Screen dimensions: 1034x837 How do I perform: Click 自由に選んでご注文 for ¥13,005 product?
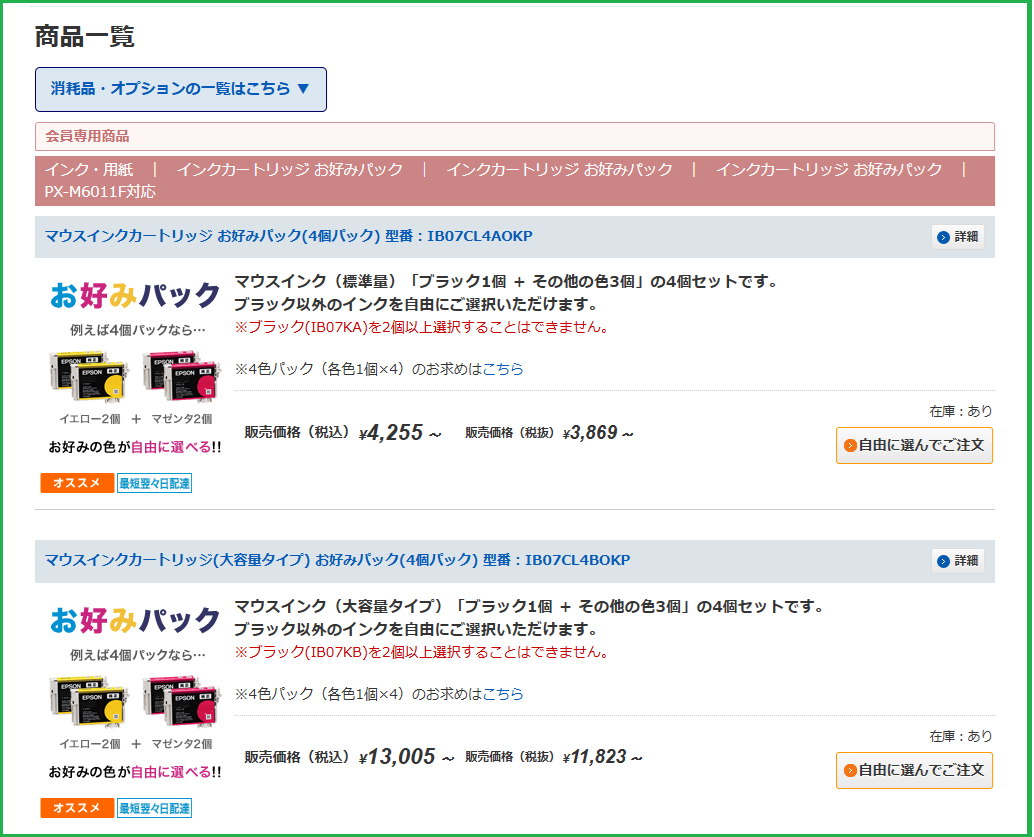click(x=914, y=770)
